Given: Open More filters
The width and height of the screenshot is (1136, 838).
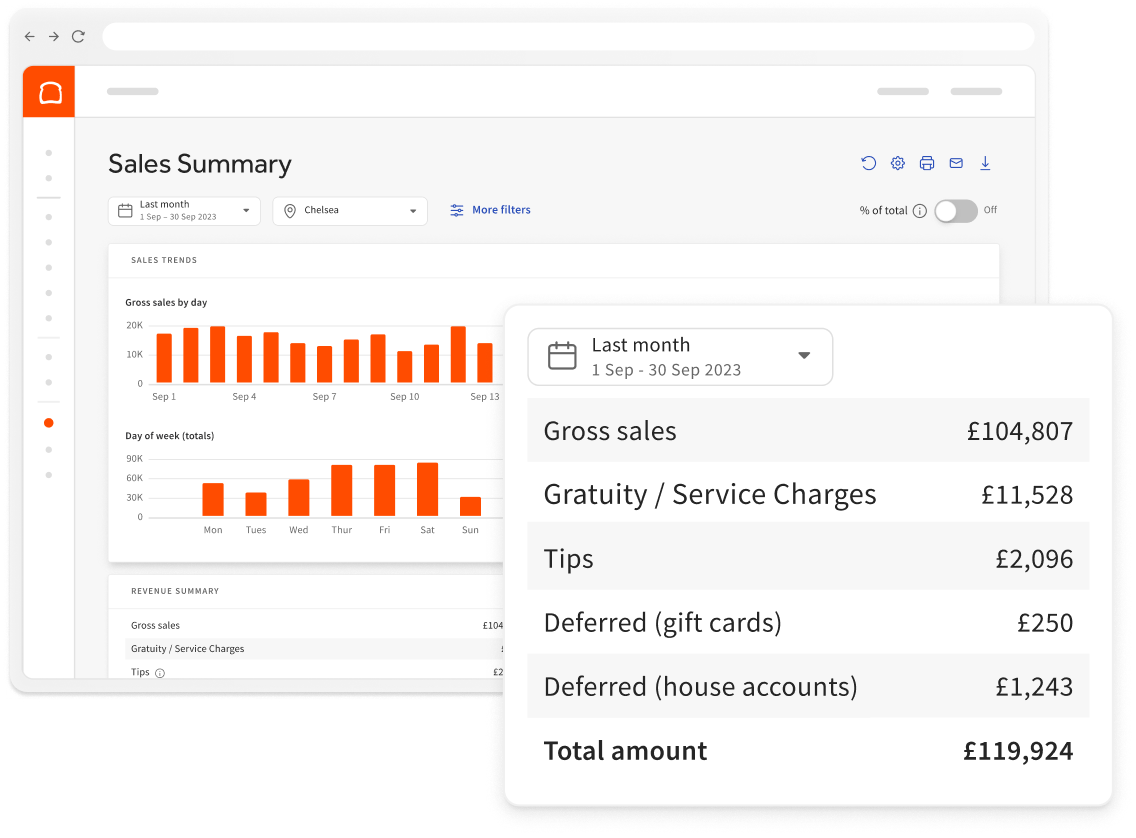Looking at the screenshot, I should 500,210.
